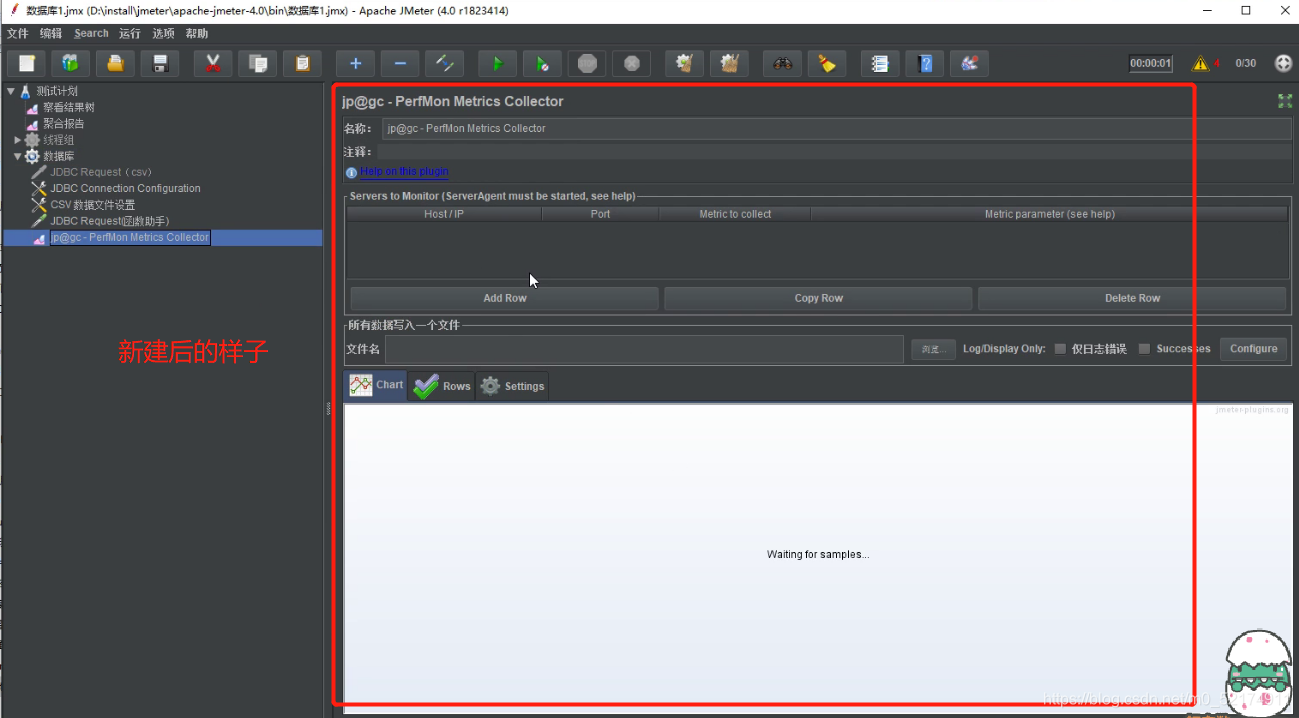
Task: Click the Shutdown test icon
Action: 631,63
